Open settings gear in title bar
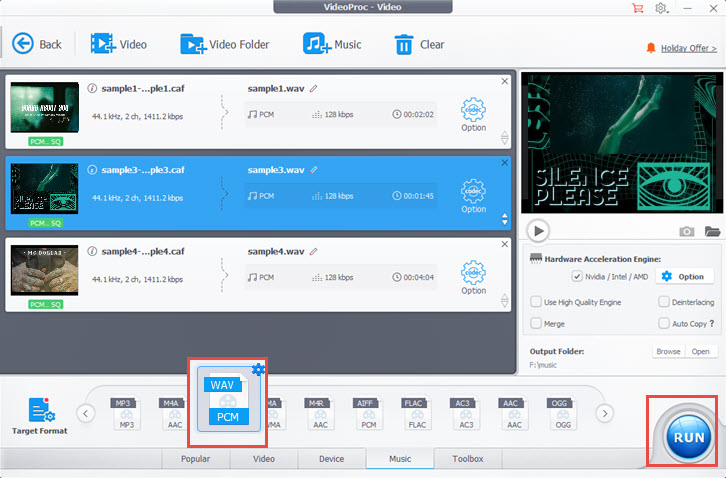The image size is (726, 478). [661, 8]
